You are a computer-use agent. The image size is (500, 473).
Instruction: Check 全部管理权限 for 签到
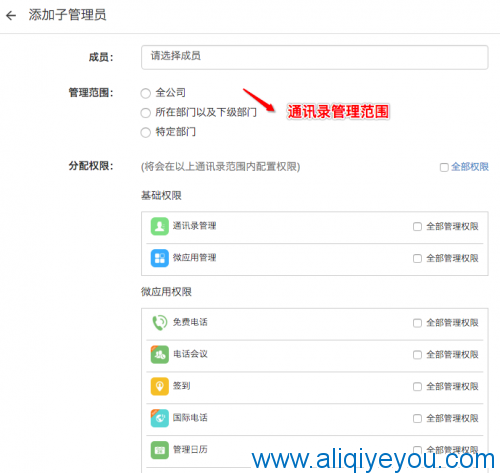[x=417, y=387]
